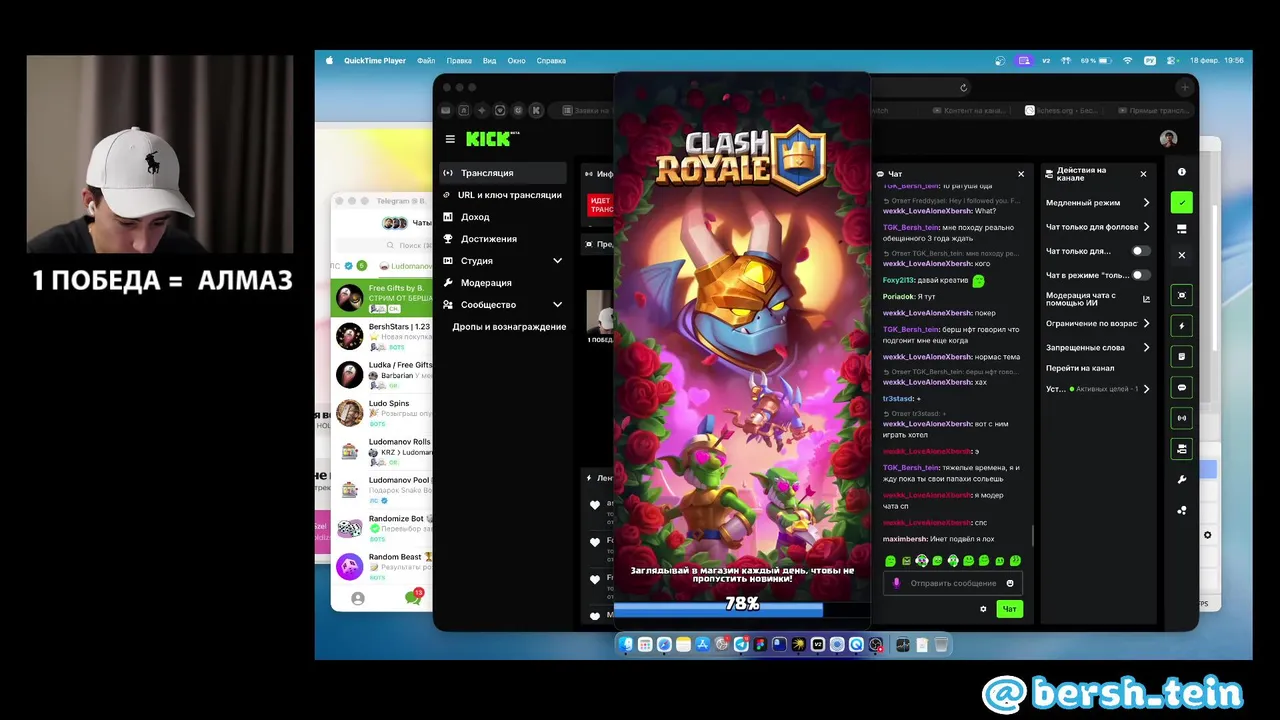Screen dimensions: 1280x720
Task: Click the user avatar in Kick header
Action: [x=1169, y=139]
